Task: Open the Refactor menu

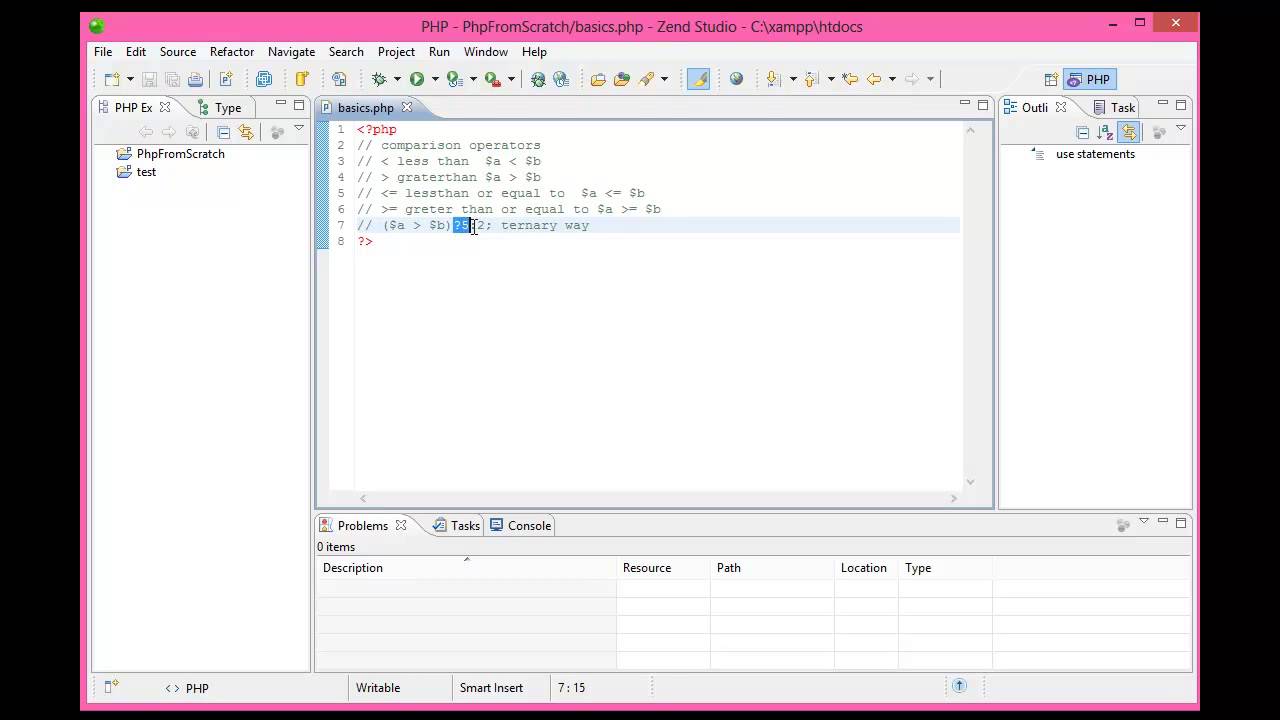Action: pyautogui.click(x=232, y=51)
